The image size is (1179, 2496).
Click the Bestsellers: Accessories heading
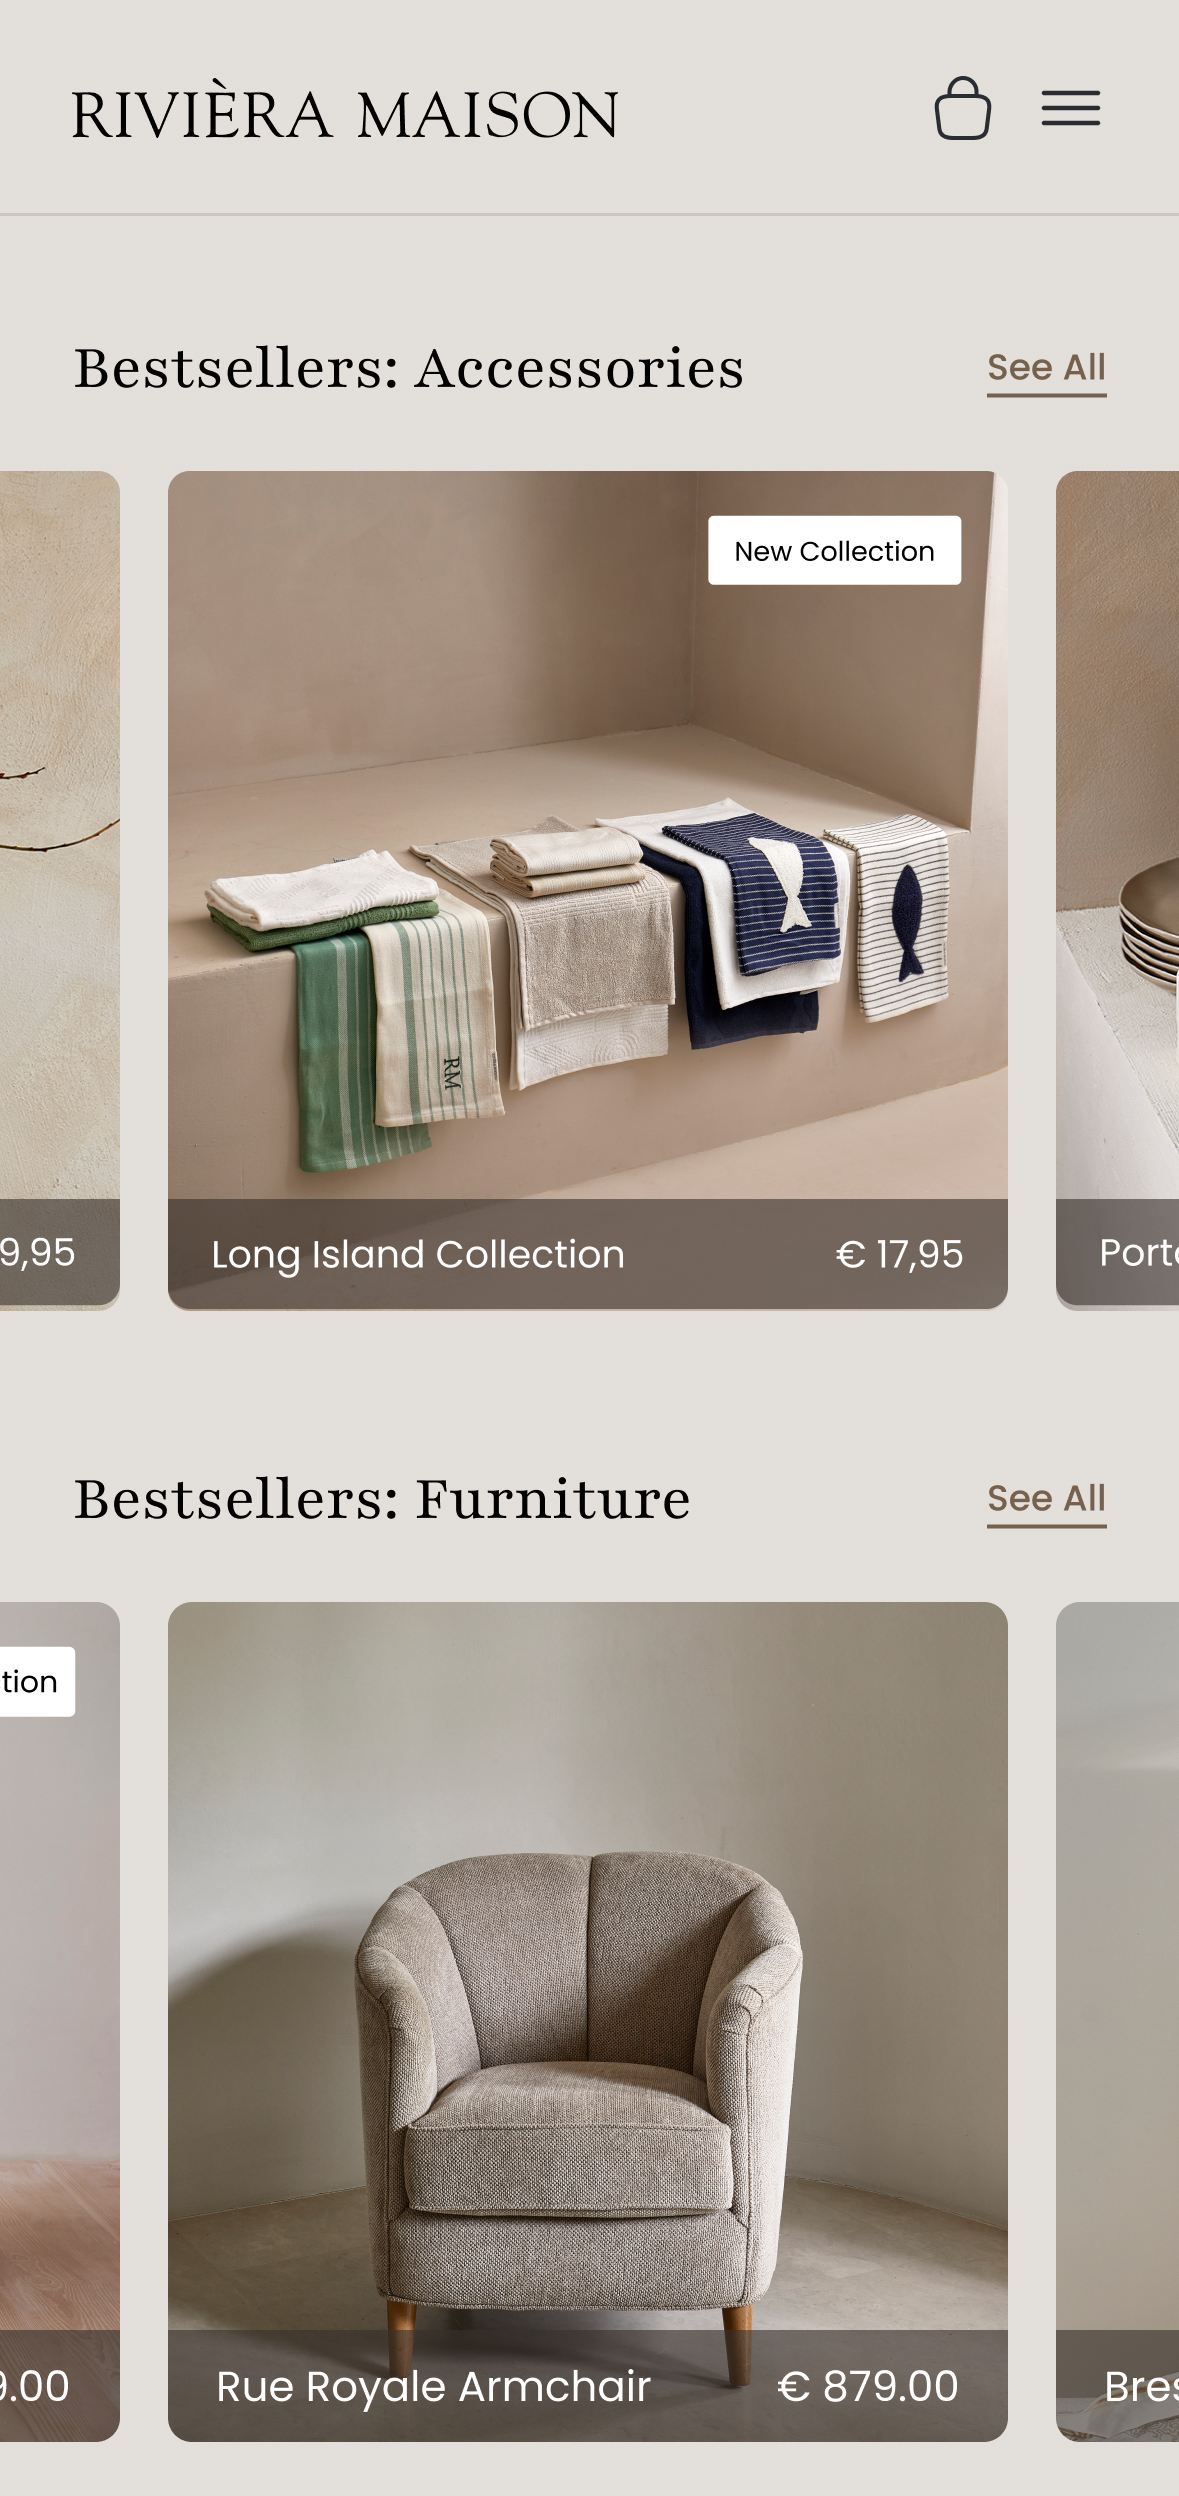[x=409, y=368]
